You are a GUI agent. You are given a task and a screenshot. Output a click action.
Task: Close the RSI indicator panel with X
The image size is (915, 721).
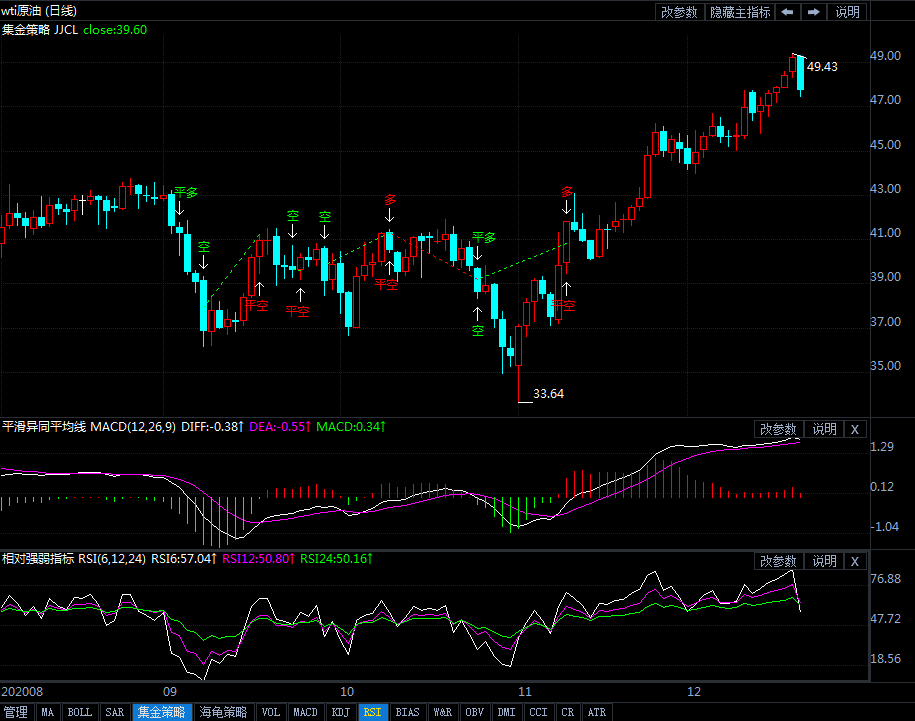854,561
